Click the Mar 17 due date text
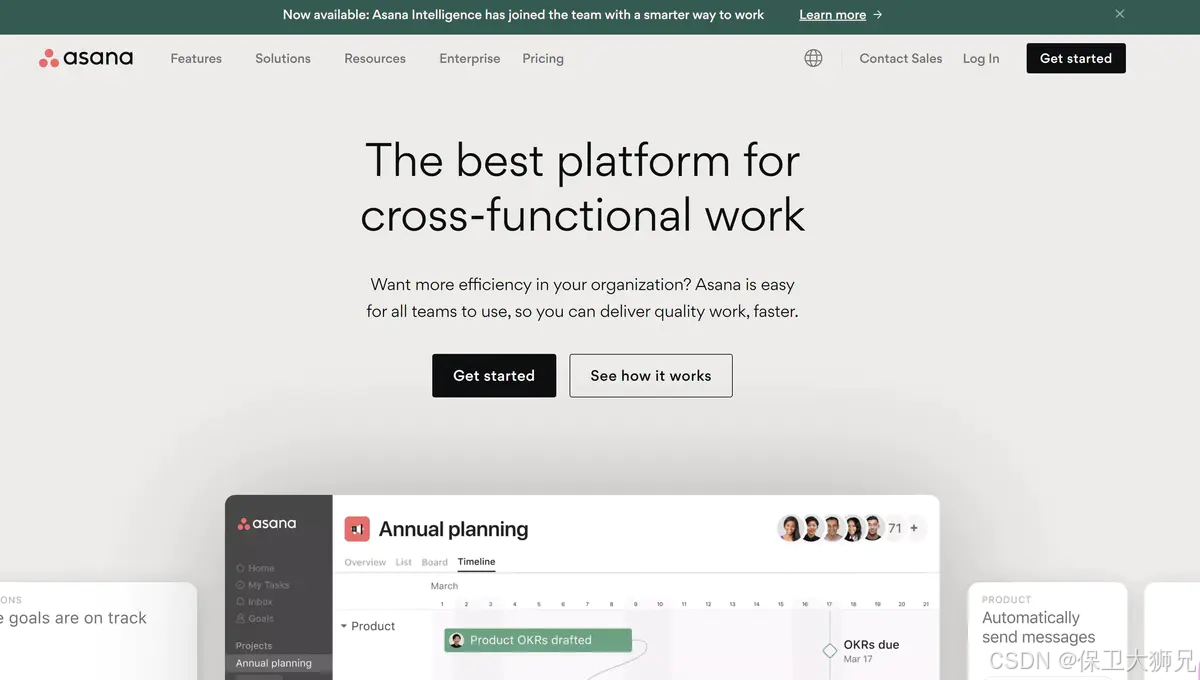 click(858, 660)
